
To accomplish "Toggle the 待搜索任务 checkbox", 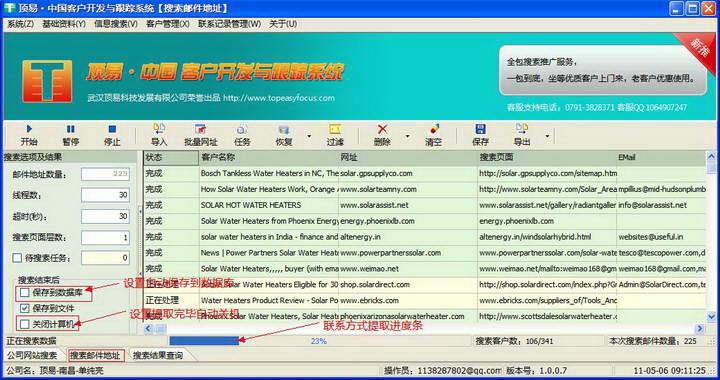I will (x=17, y=258).
